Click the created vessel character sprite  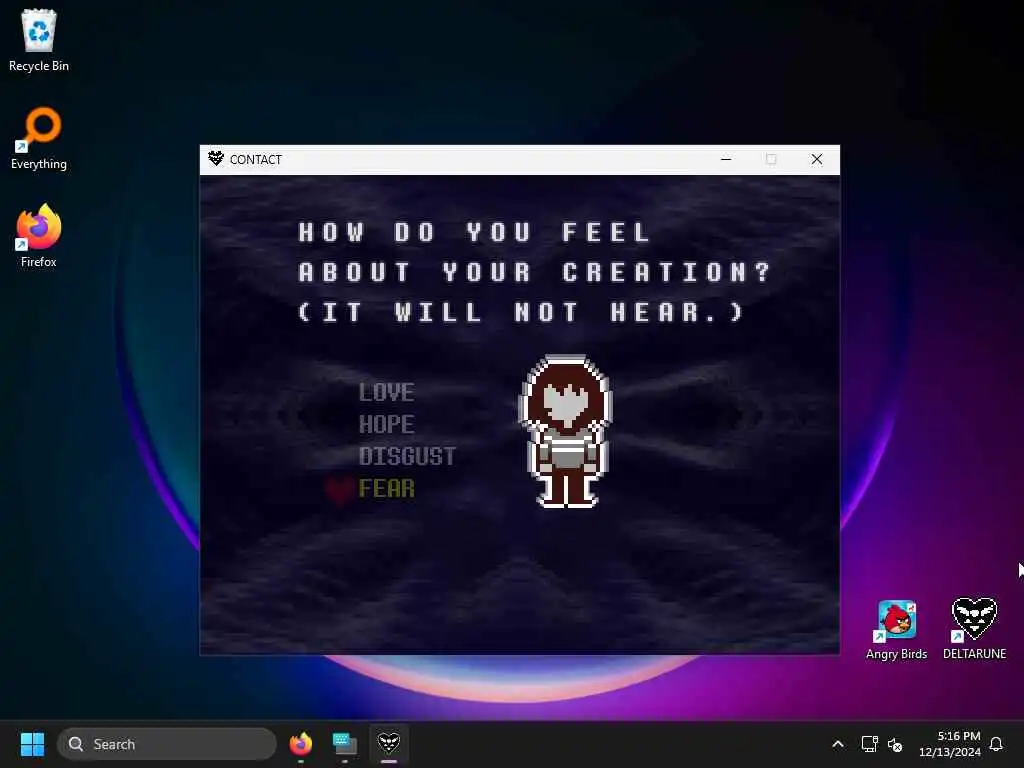[566, 431]
